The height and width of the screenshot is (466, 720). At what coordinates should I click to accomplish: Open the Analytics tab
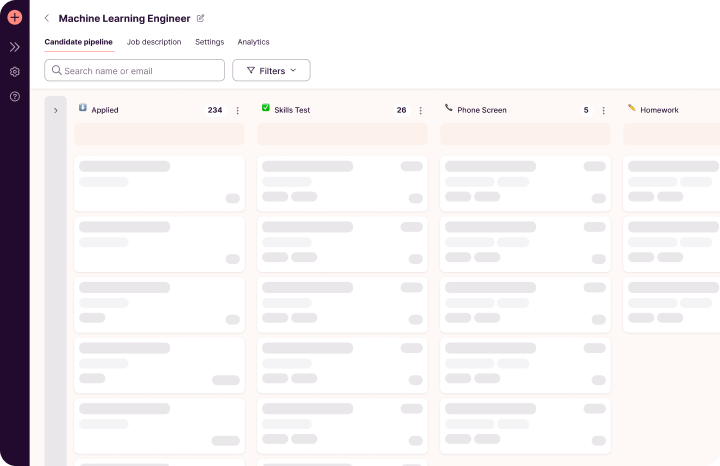[253, 42]
